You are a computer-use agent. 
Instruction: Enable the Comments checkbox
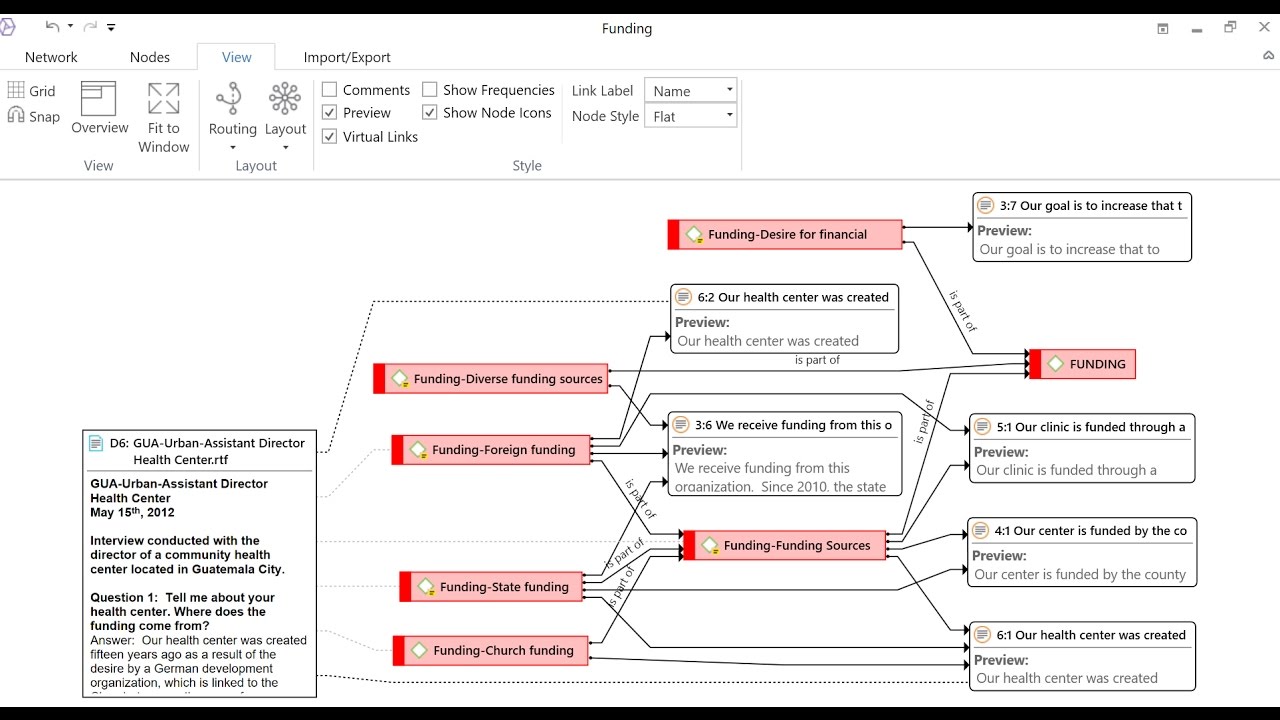point(330,90)
